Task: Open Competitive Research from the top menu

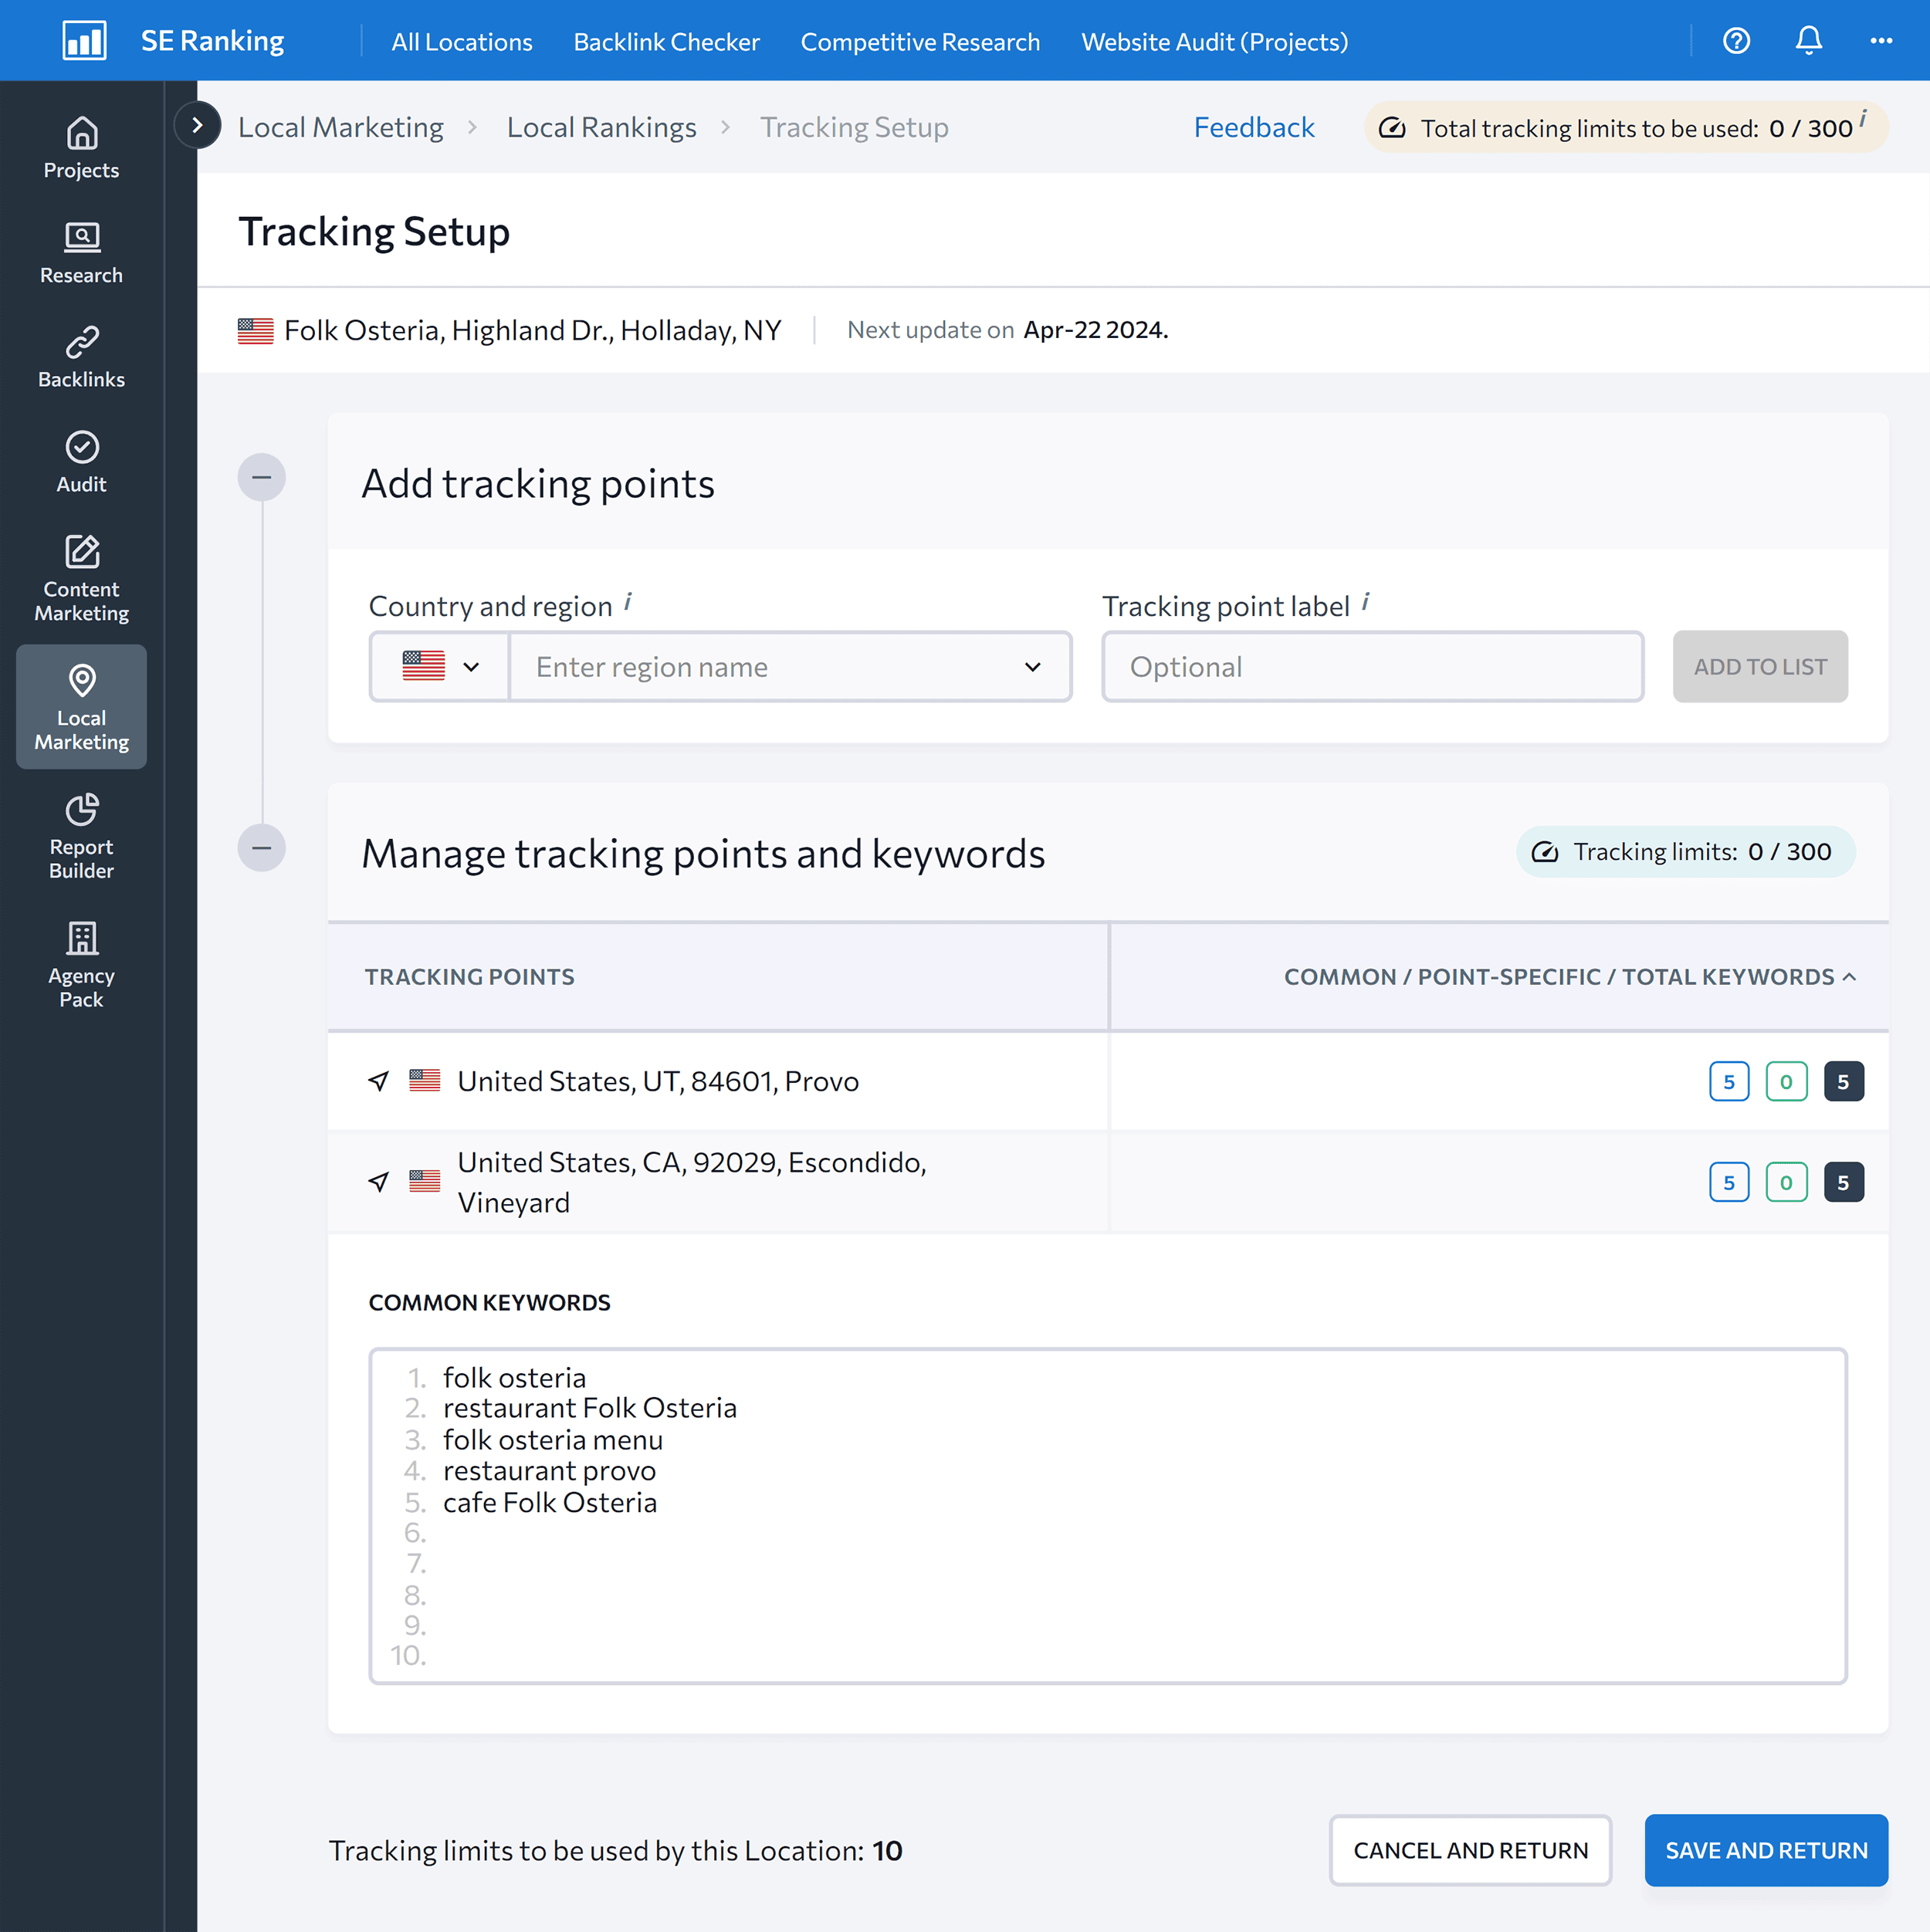Action: point(920,41)
